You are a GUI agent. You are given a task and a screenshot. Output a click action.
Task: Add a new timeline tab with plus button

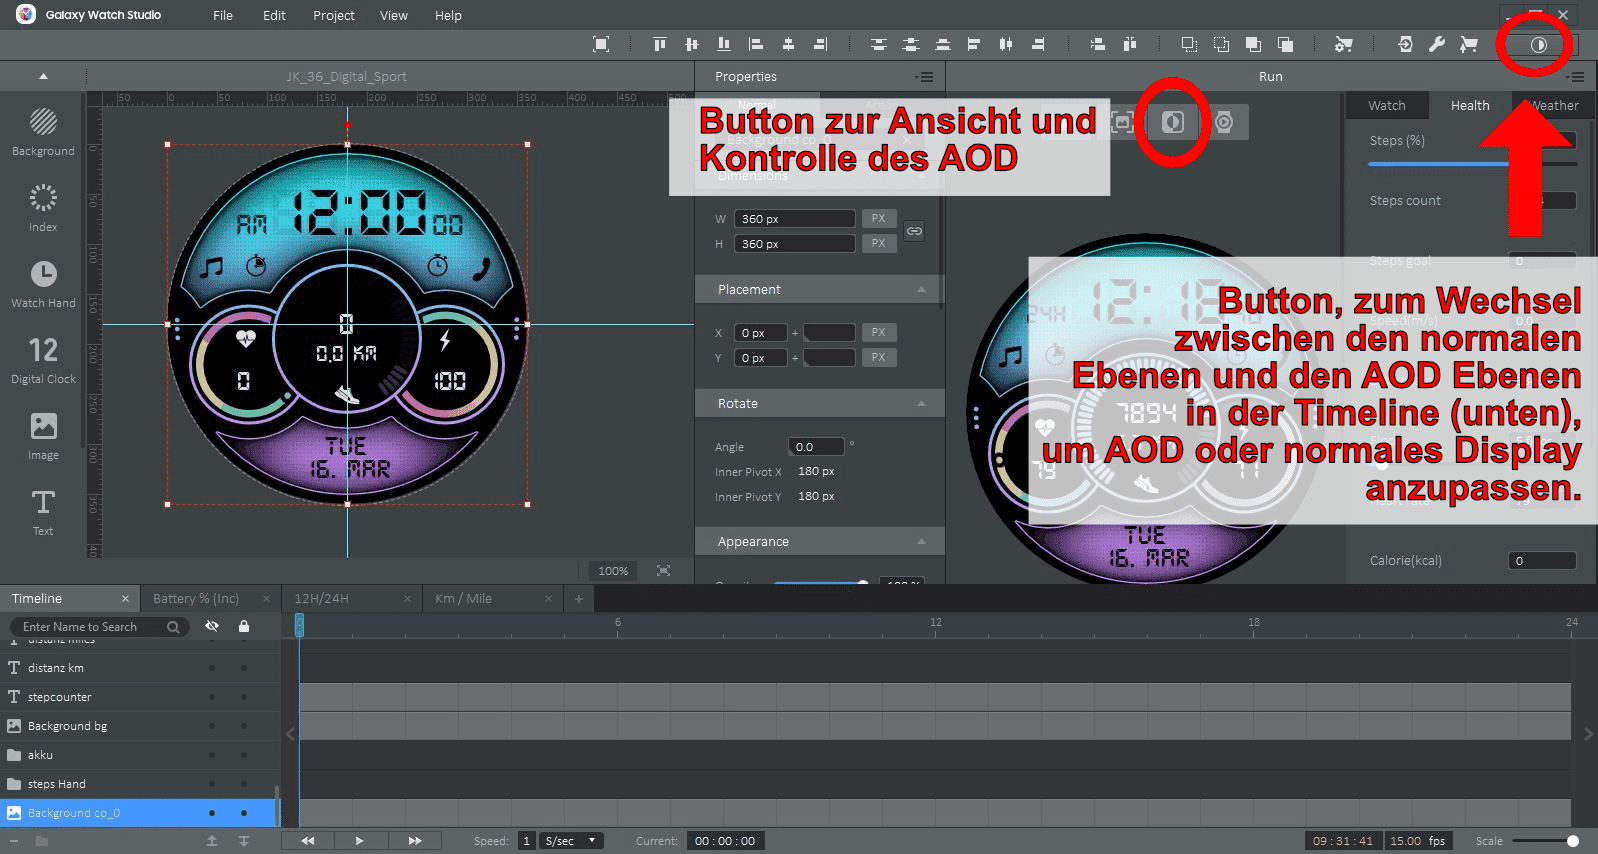point(578,598)
